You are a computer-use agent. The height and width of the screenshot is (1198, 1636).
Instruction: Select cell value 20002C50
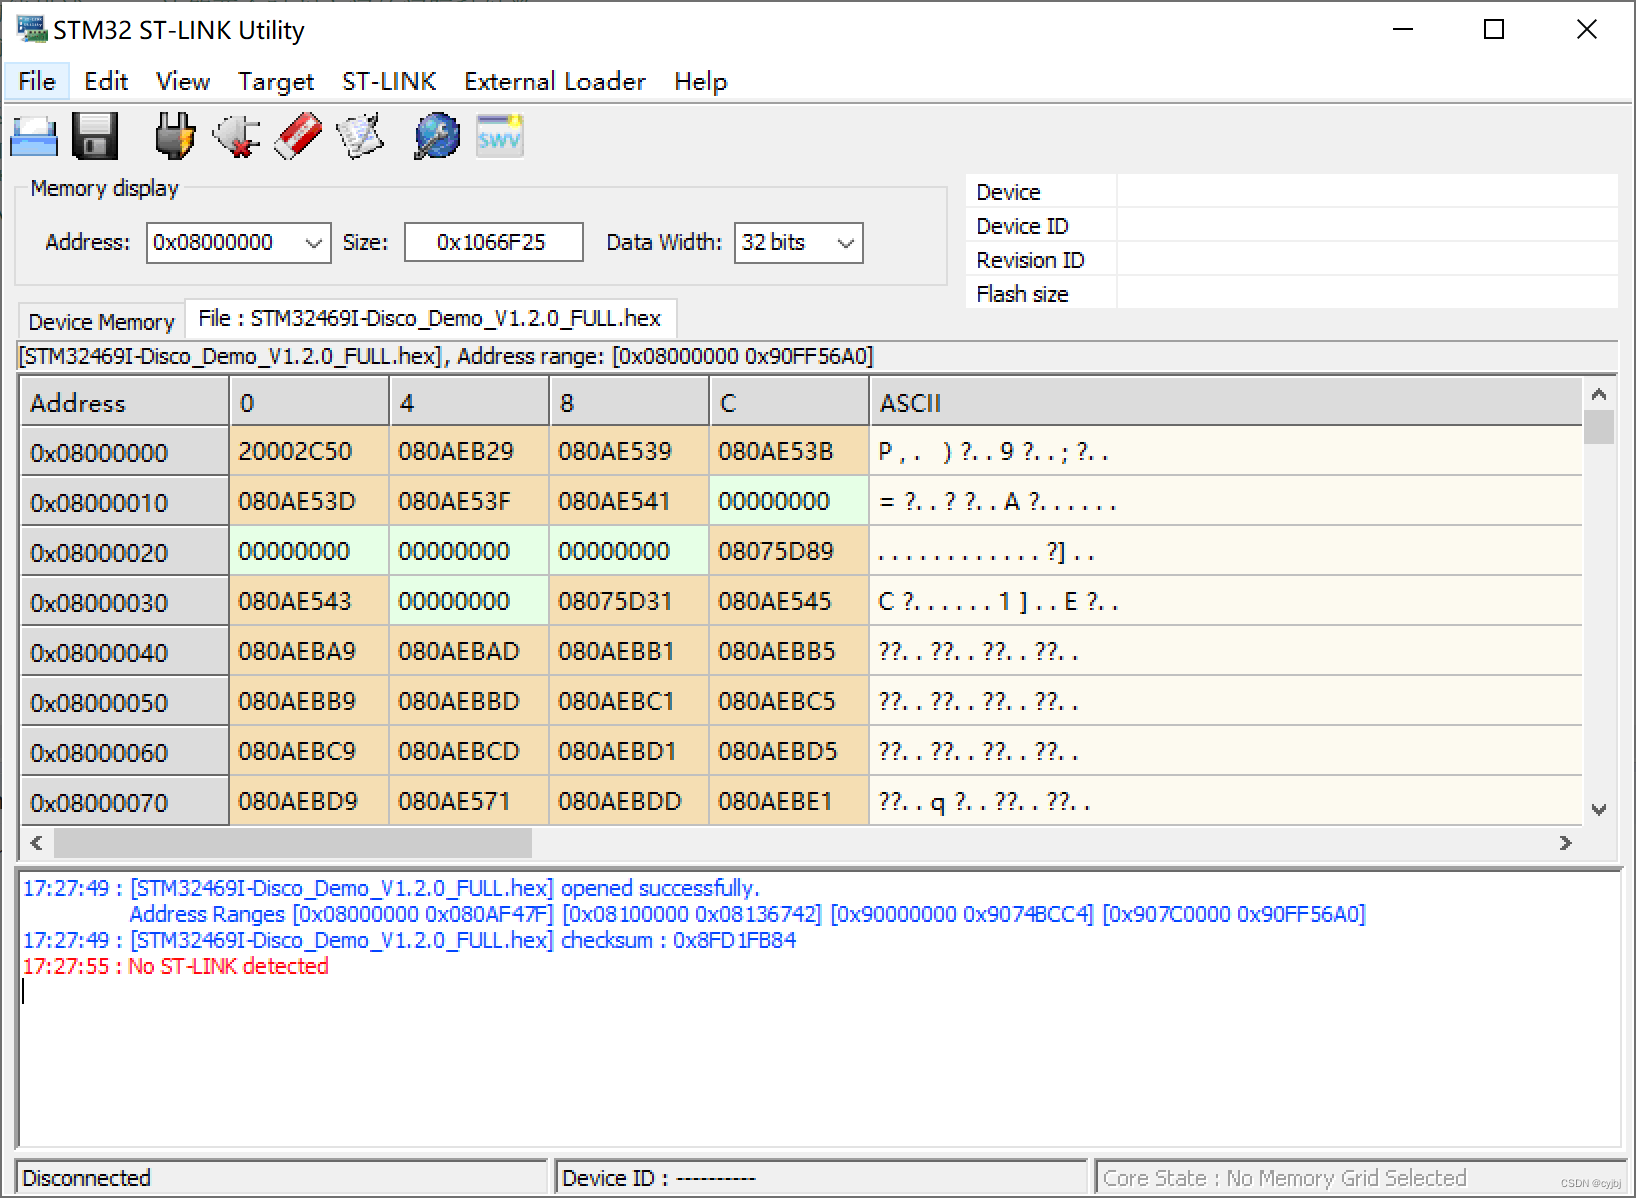click(x=309, y=451)
